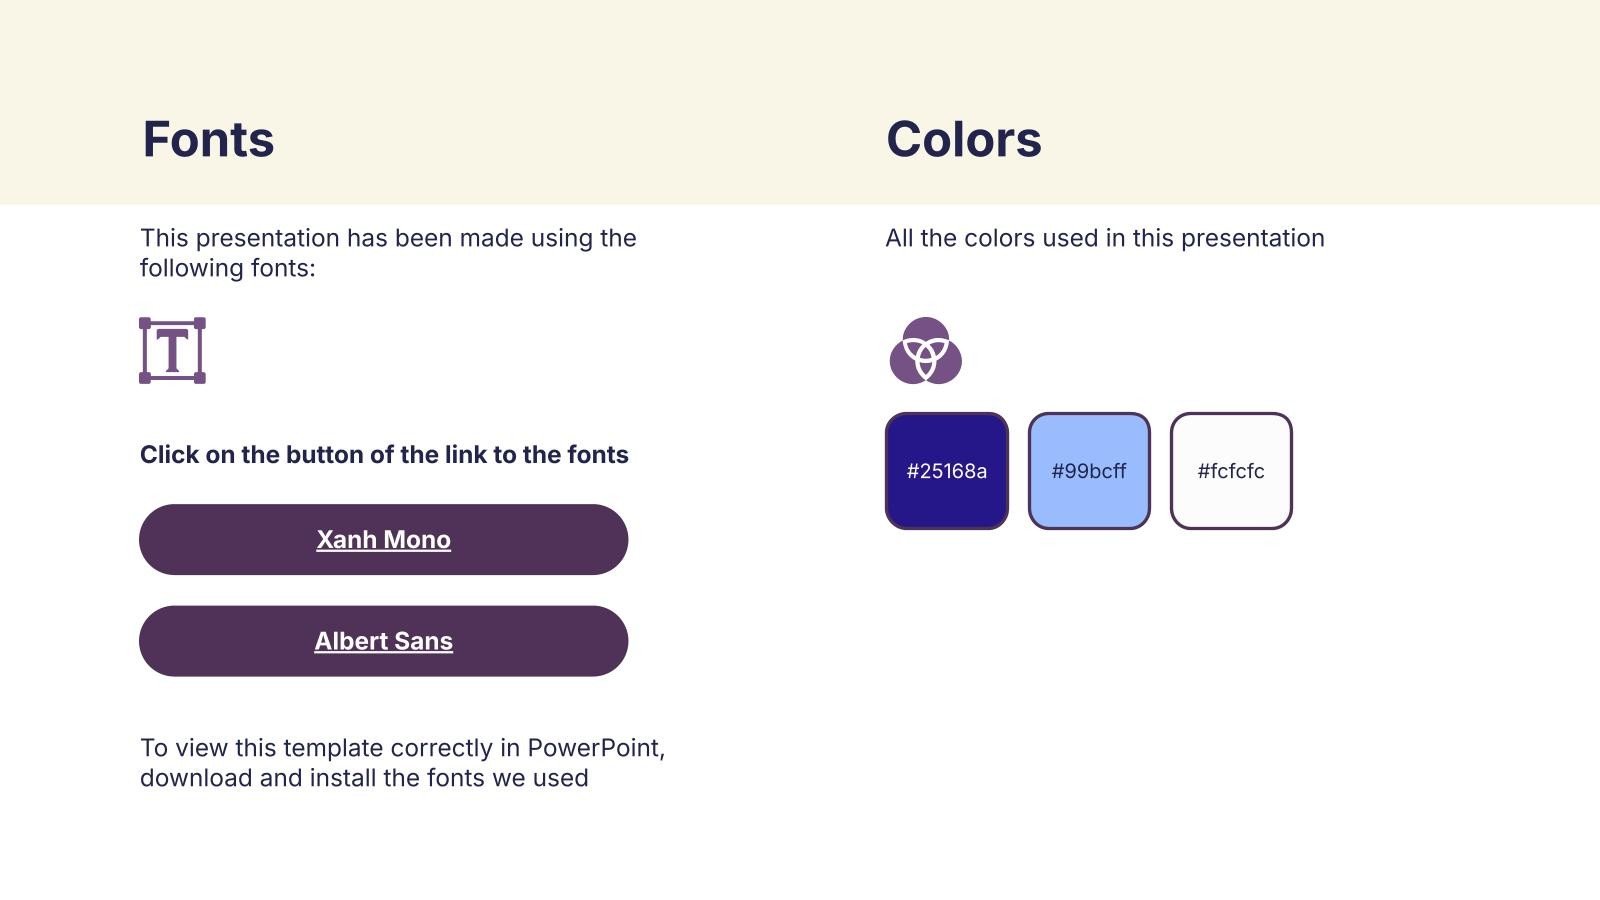Select "All the colors used in this presentation"

pyautogui.click(x=1104, y=238)
